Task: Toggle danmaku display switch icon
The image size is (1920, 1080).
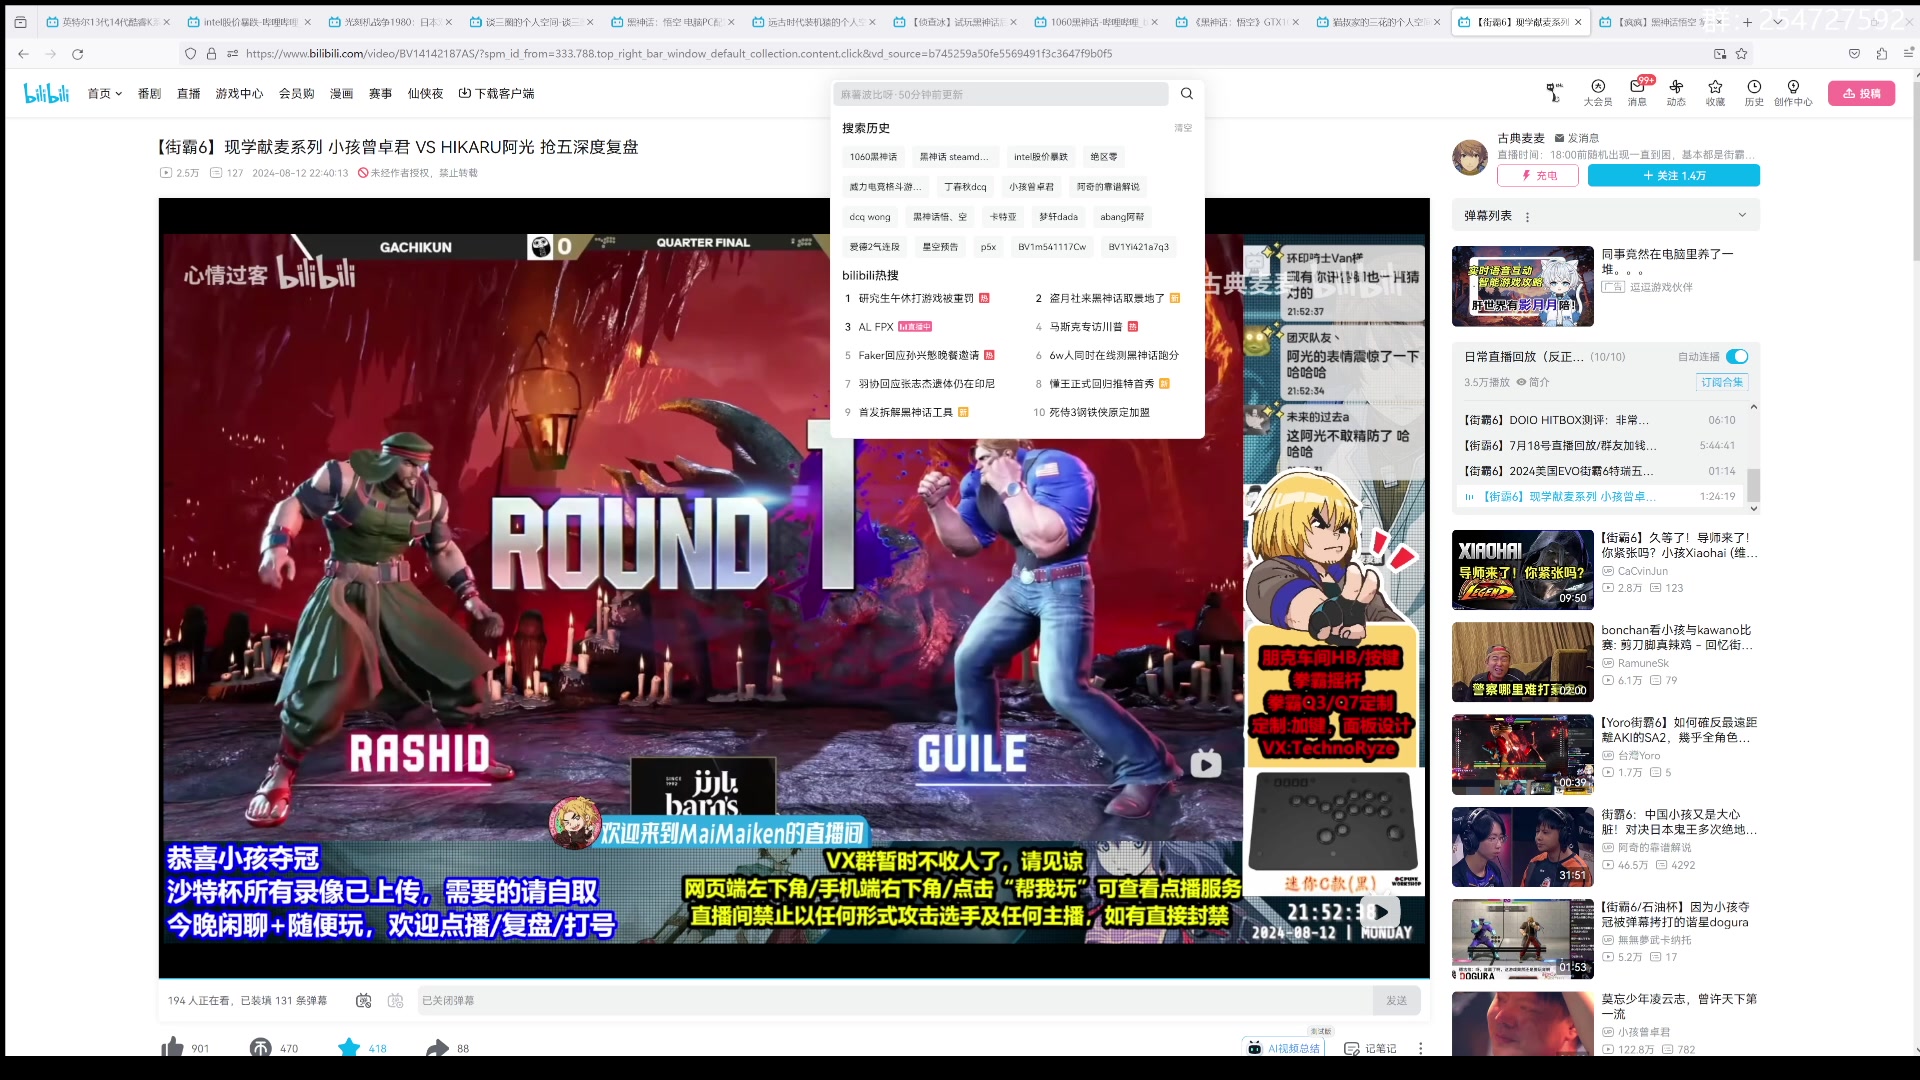Action: click(x=364, y=1000)
